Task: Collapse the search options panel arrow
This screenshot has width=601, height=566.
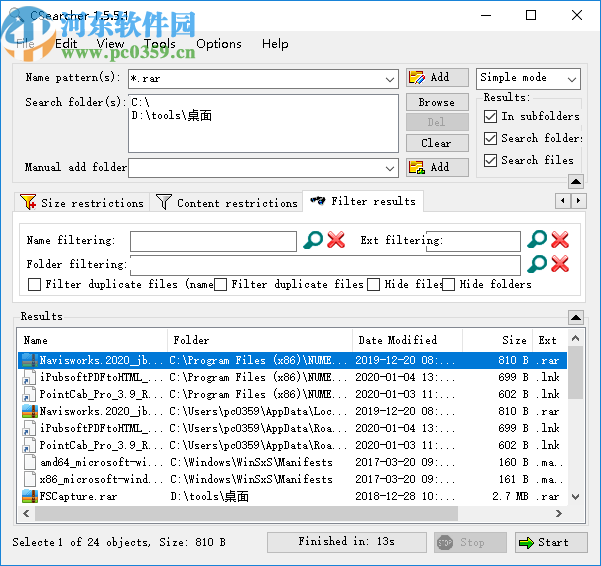Action: point(576,182)
